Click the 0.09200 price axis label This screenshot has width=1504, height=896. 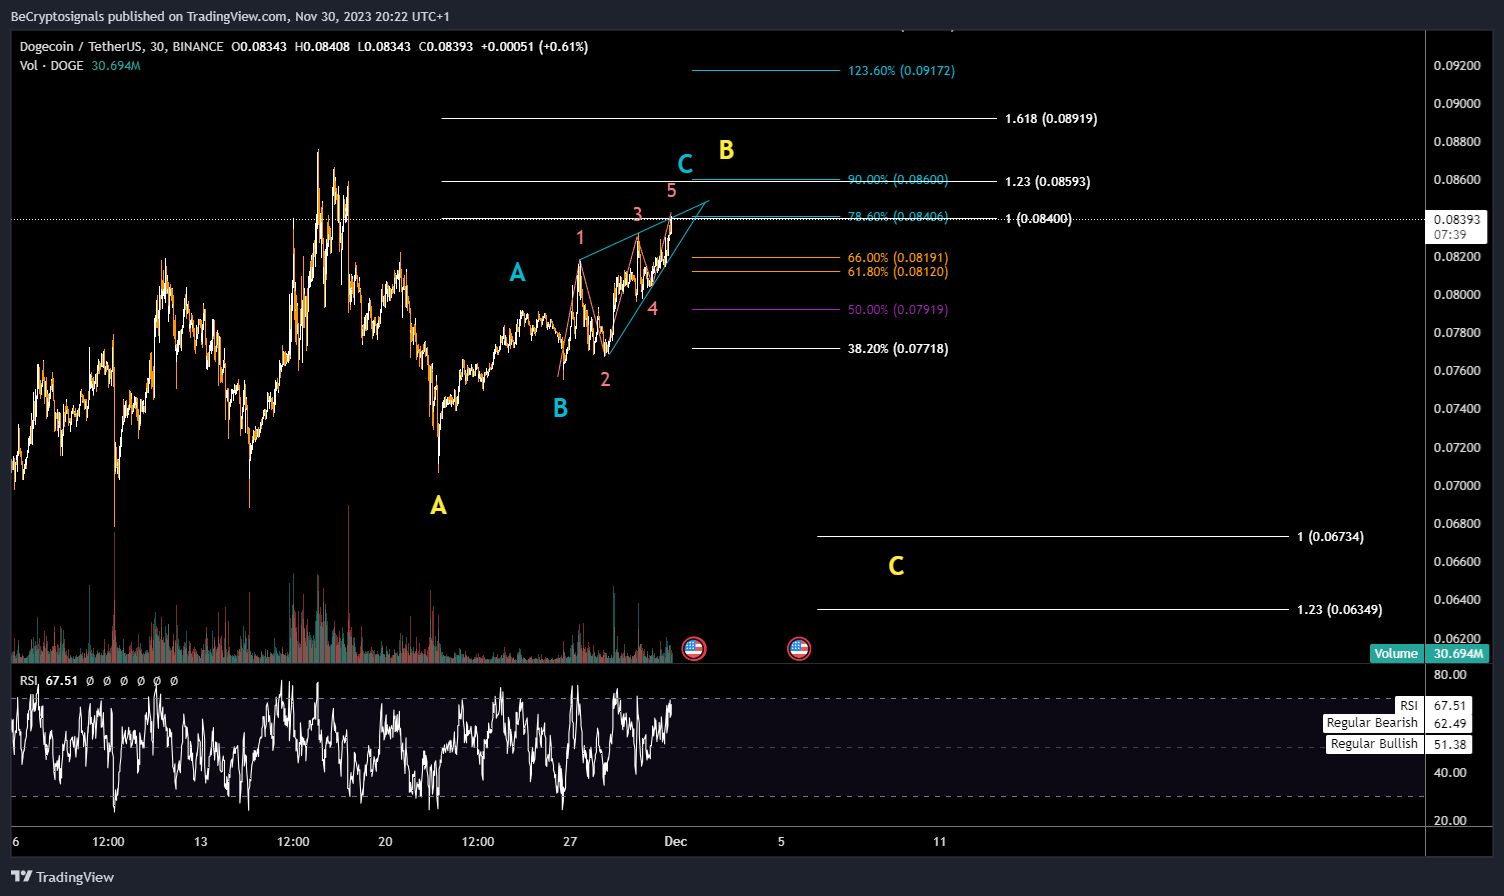pos(1456,65)
